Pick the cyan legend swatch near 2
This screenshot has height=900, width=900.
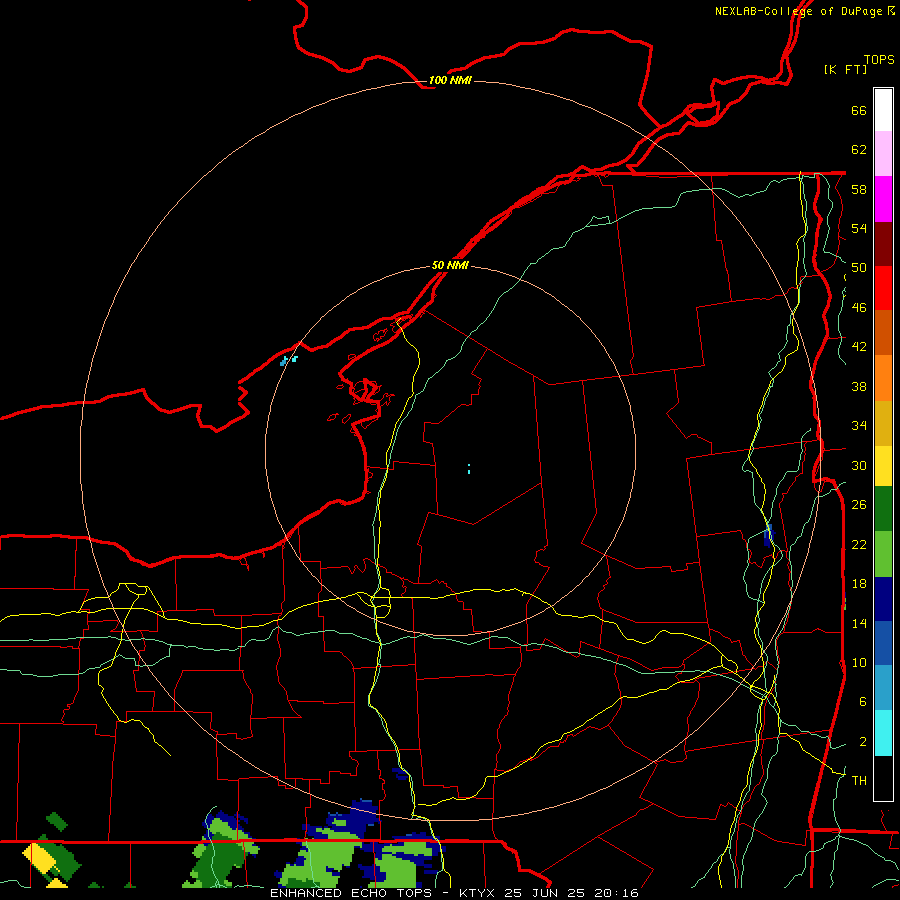(883, 733)
